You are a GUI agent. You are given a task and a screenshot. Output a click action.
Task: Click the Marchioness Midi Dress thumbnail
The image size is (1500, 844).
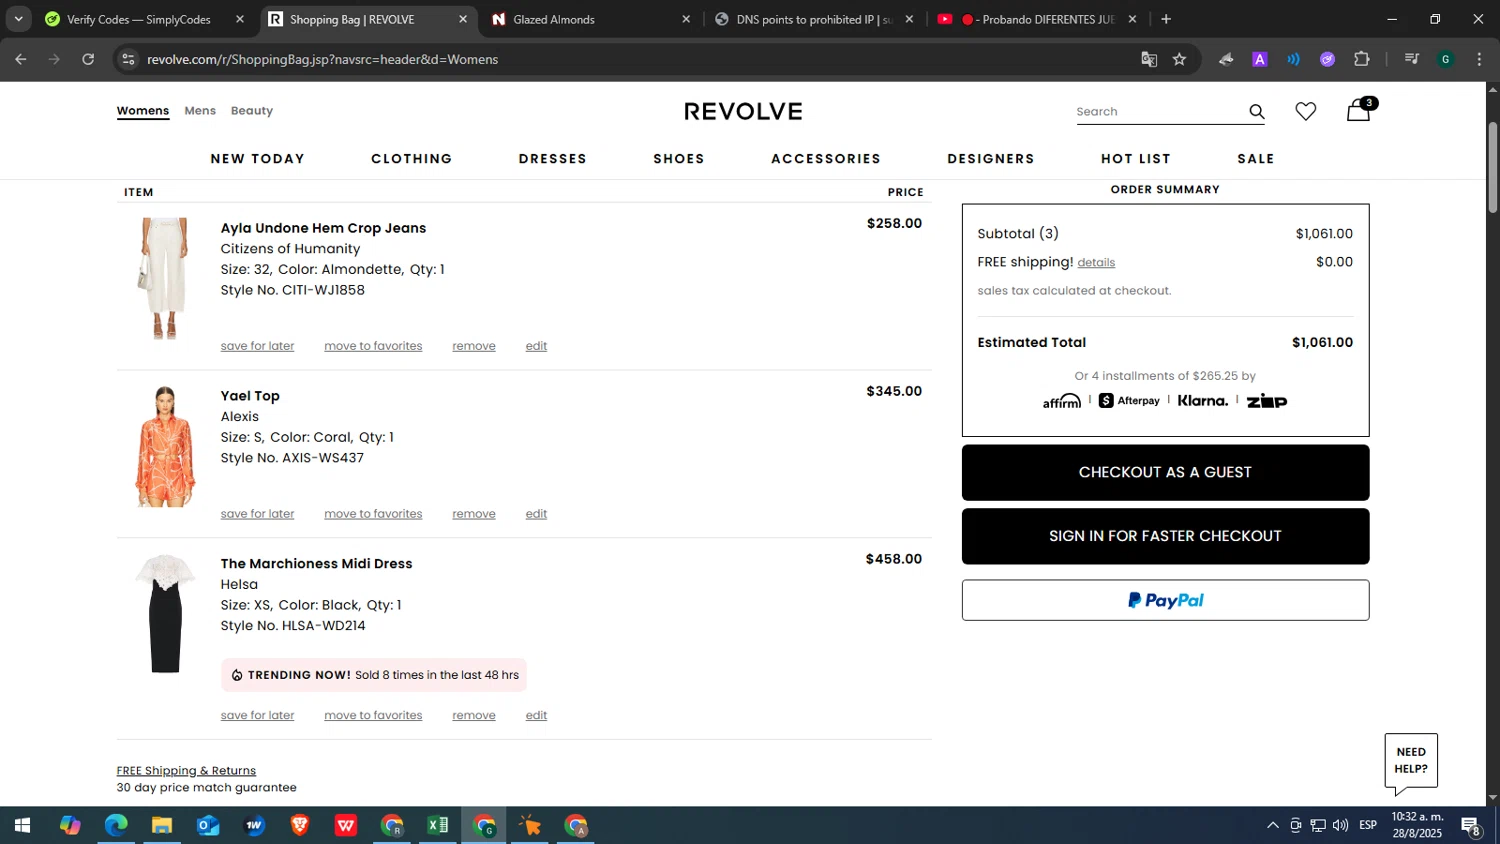click(165, 614)
